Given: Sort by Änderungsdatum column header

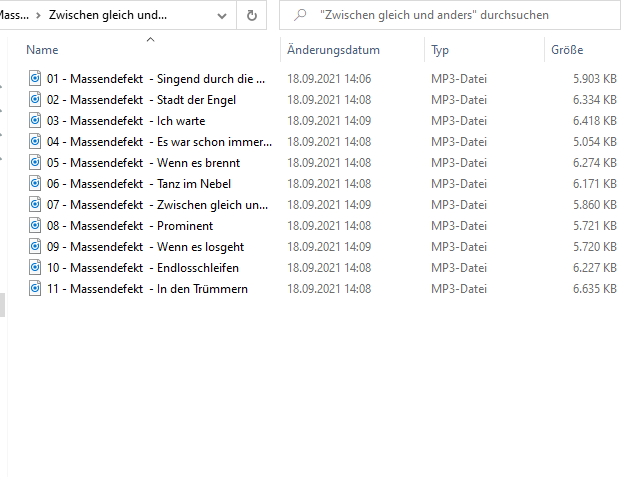Looking at the screenshot, I should point(333,50).
